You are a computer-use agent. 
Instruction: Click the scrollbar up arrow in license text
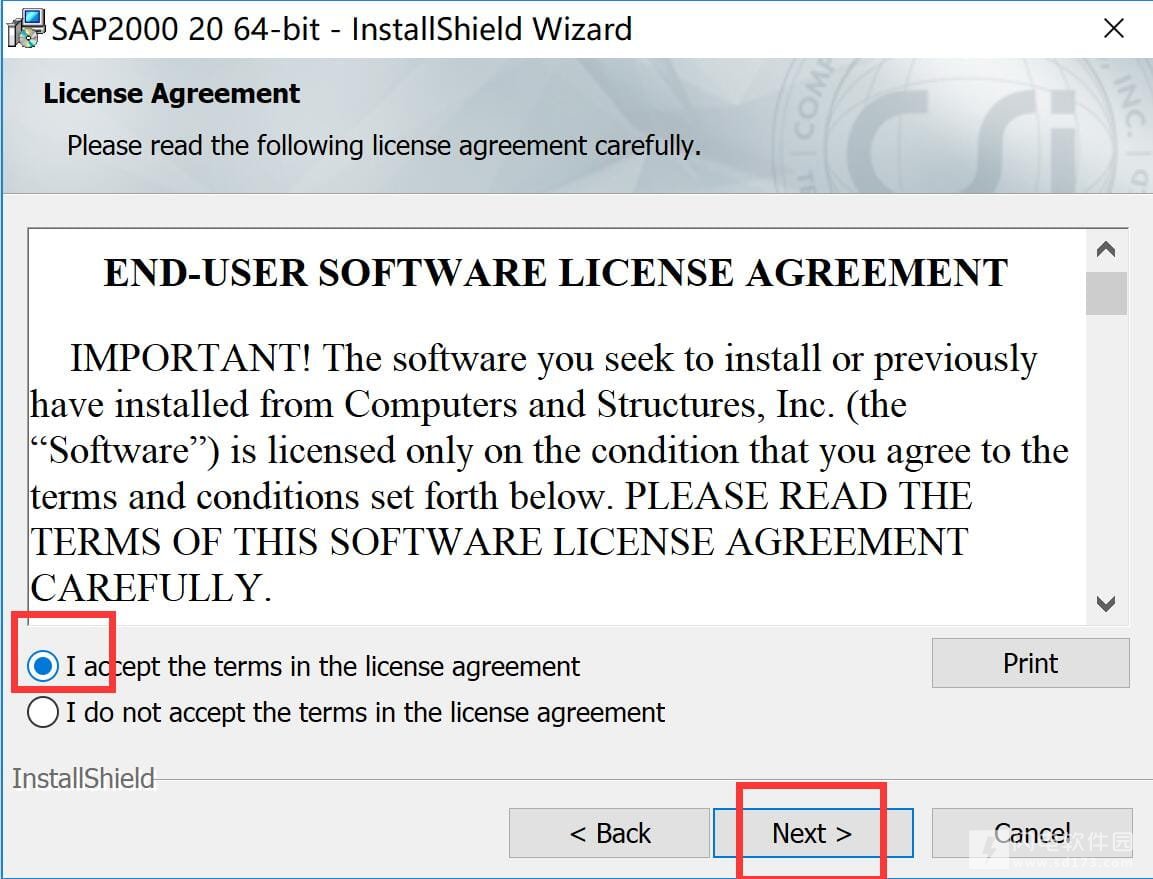click(1106, 250)
